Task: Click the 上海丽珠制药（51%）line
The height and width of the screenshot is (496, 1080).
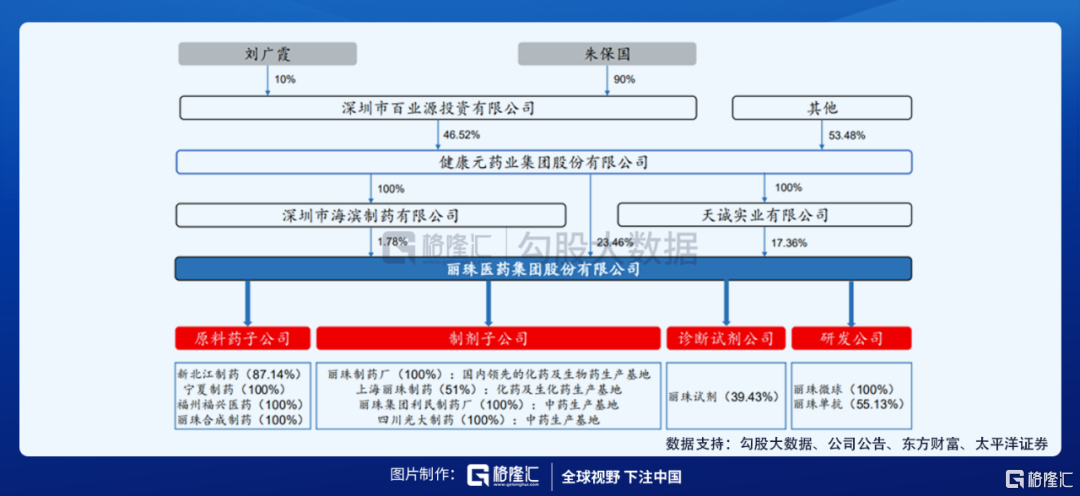Action: click(x=488, y=389)
